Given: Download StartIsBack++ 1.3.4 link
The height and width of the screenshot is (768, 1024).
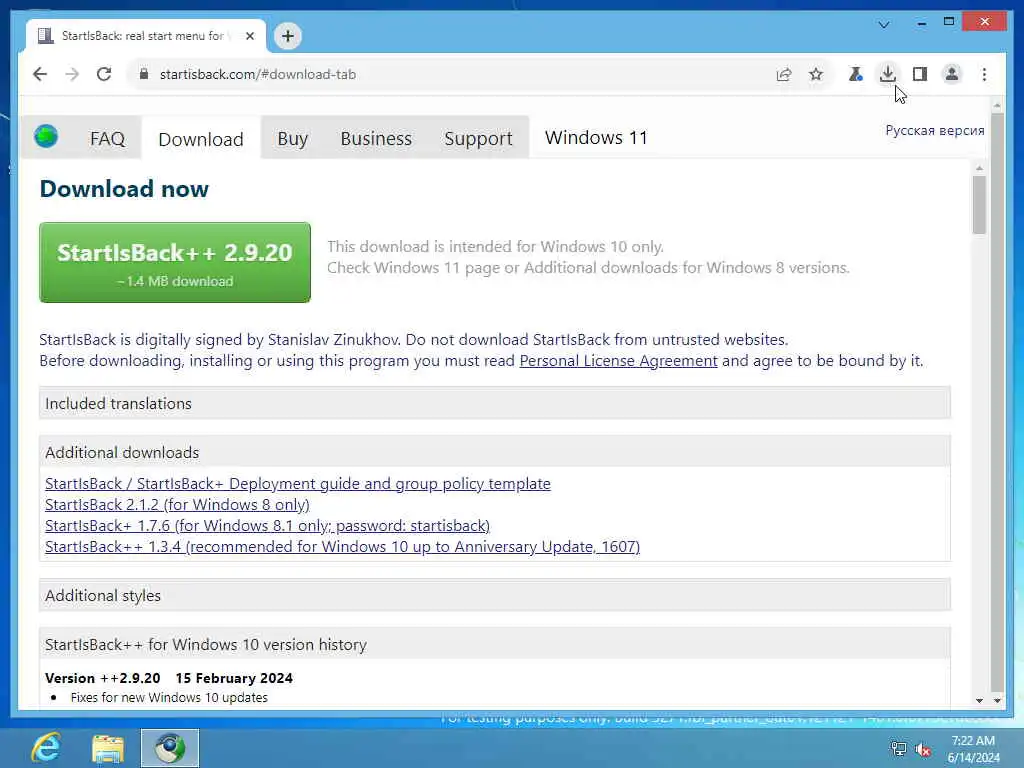Looking at the screenshot, I should point(342,546).
